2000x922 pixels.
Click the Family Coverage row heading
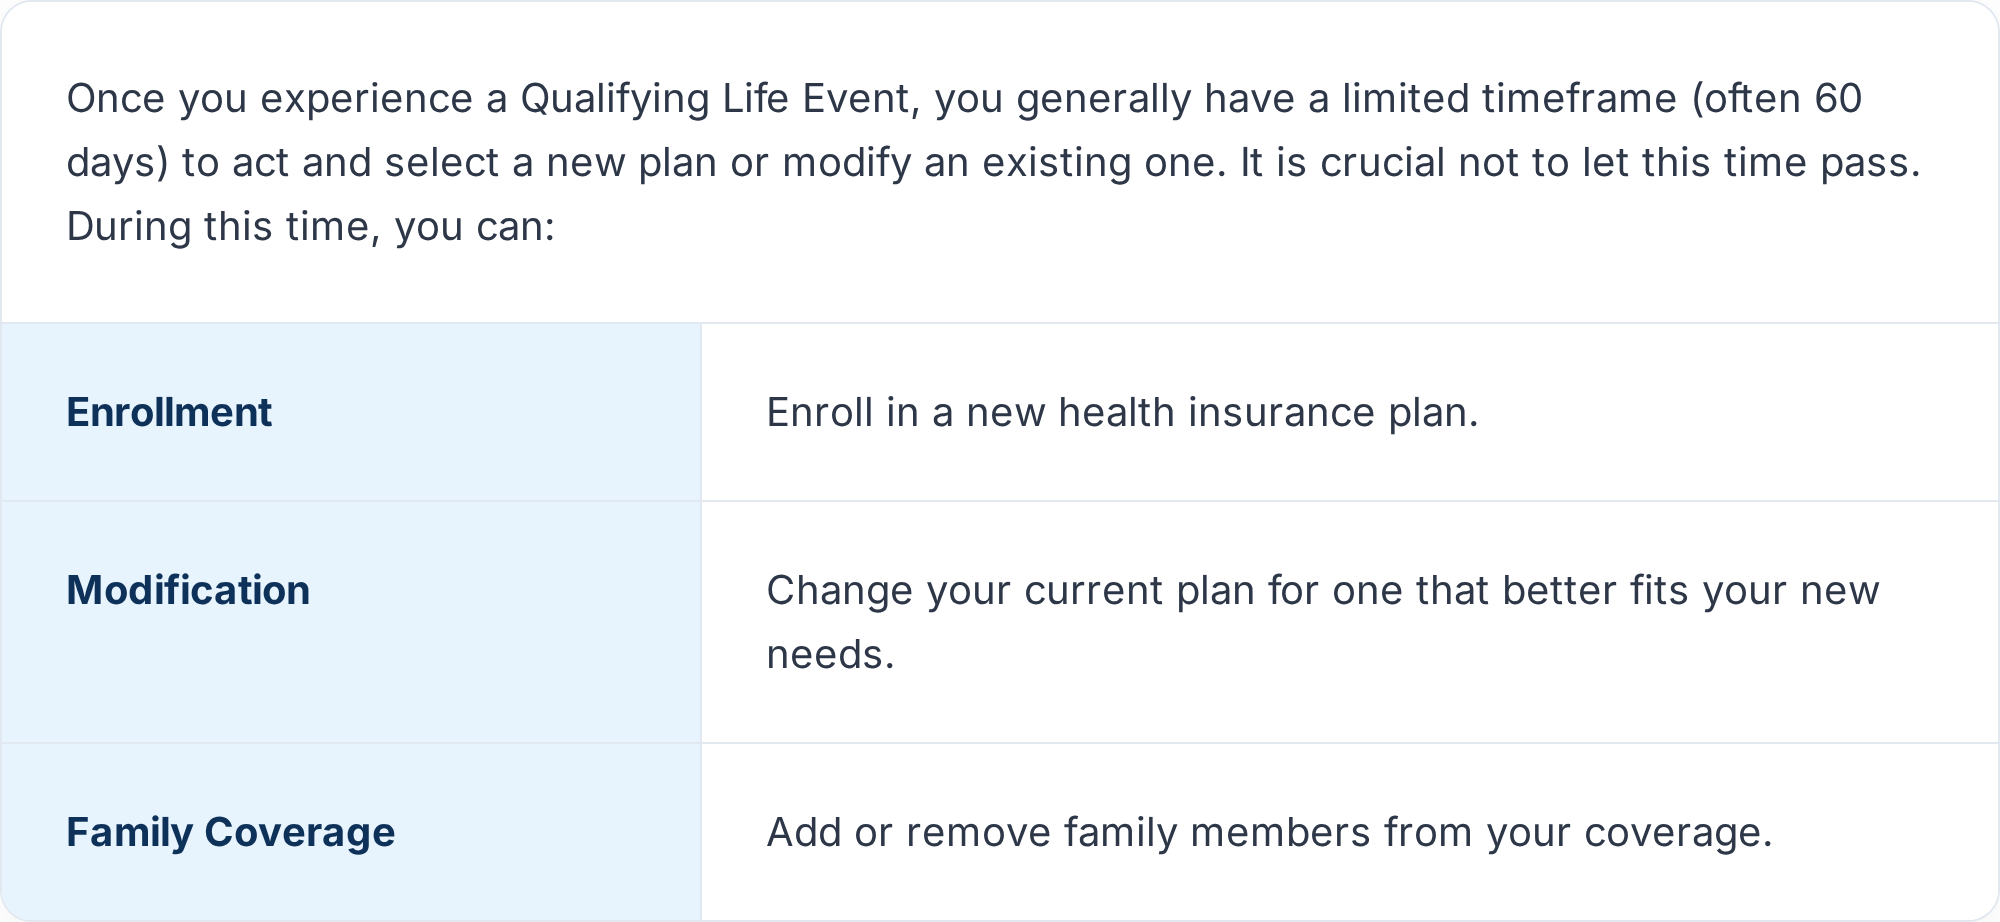(x=231, y=832)
